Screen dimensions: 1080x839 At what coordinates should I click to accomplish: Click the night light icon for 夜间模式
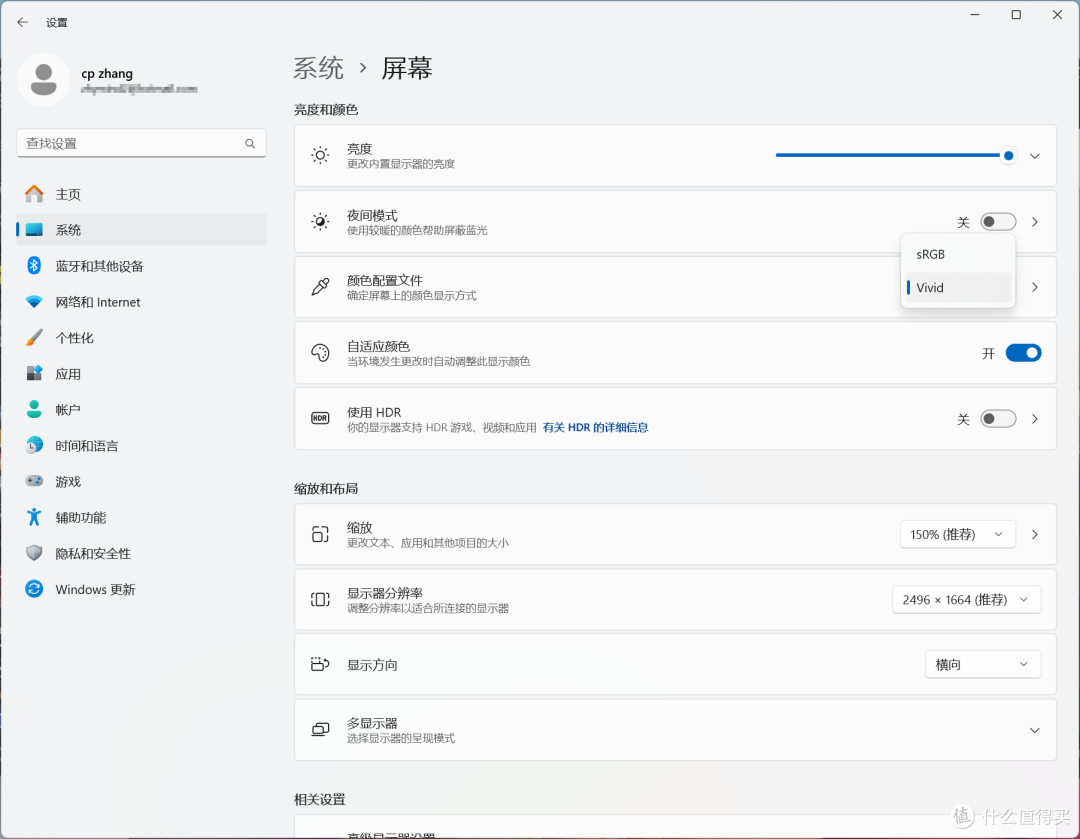(320, 222)
